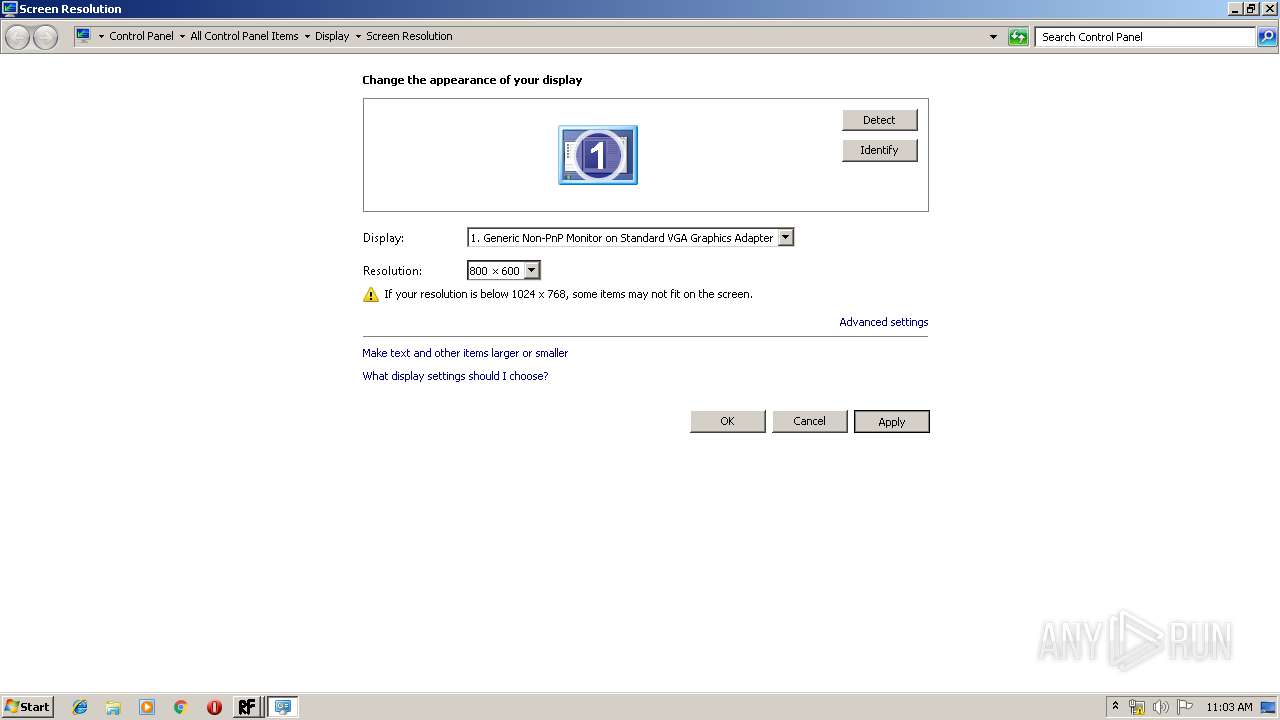Click the Search Control Panel field
The height and width of the screenshot is (720, 1280).
point(1146,37)
